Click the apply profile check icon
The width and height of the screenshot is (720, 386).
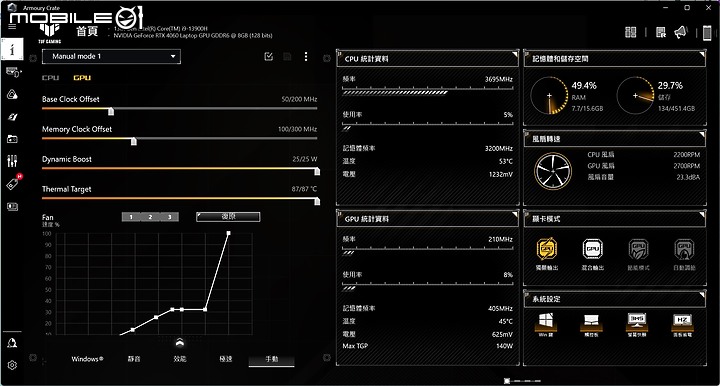pos(269,56)
